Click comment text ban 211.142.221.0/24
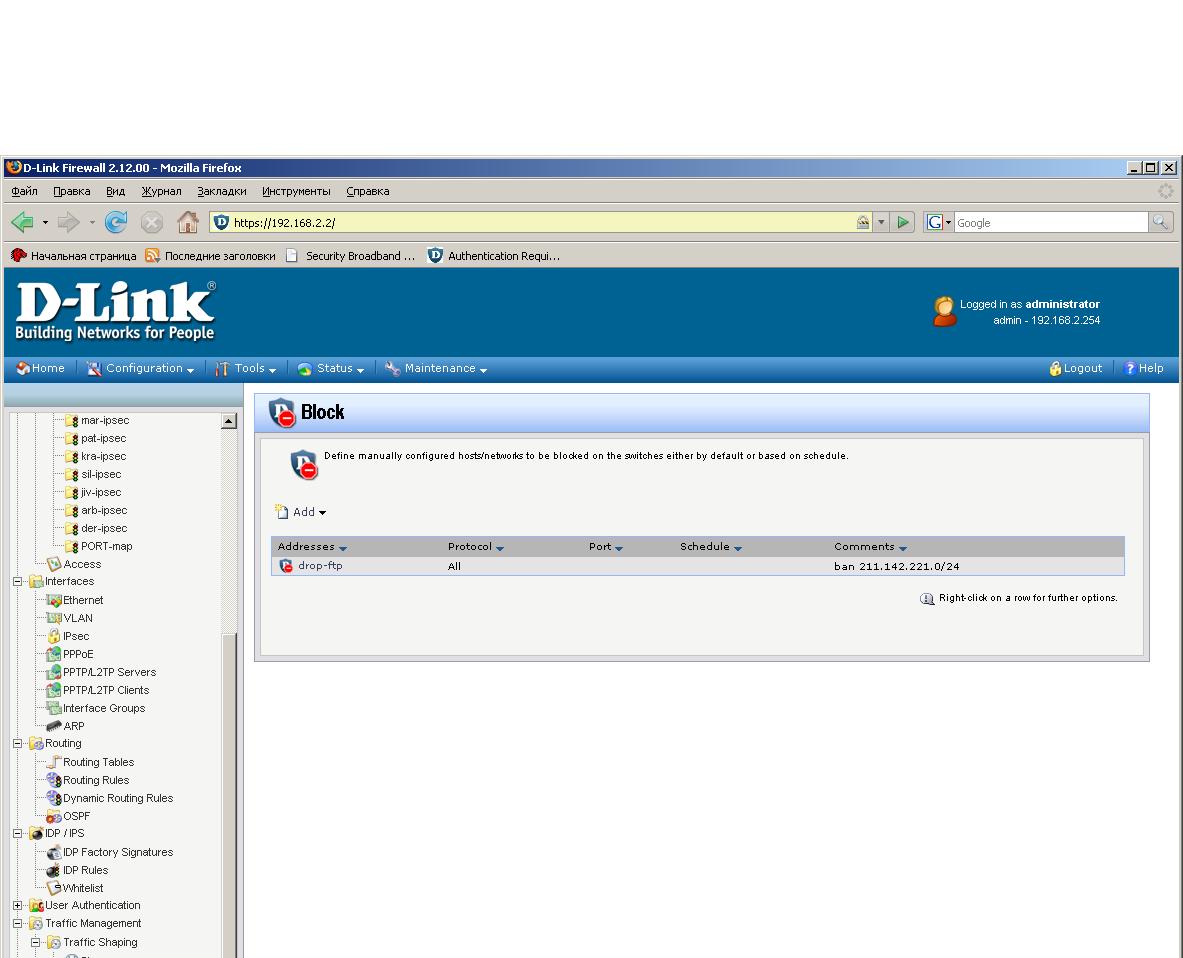 (x=896, y=567)
